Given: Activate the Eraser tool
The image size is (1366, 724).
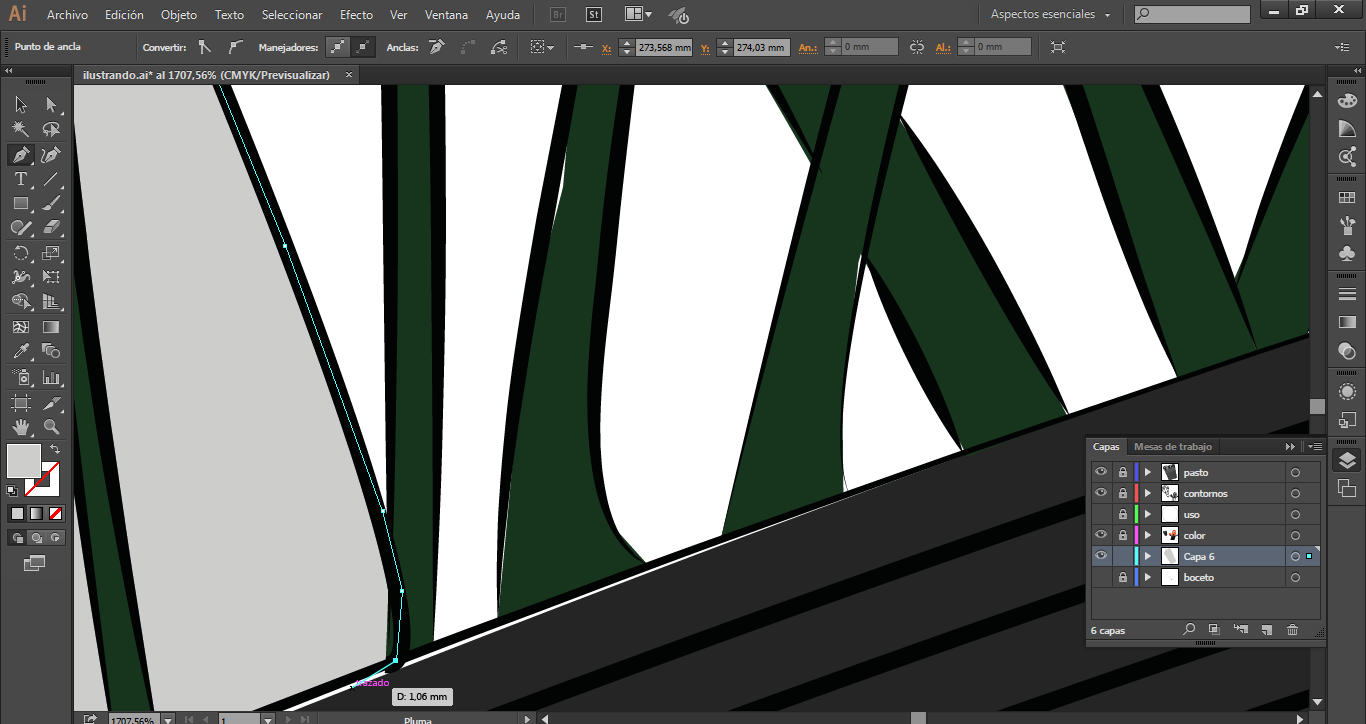Looking at the screenshot, I should [x=51, y=229].
